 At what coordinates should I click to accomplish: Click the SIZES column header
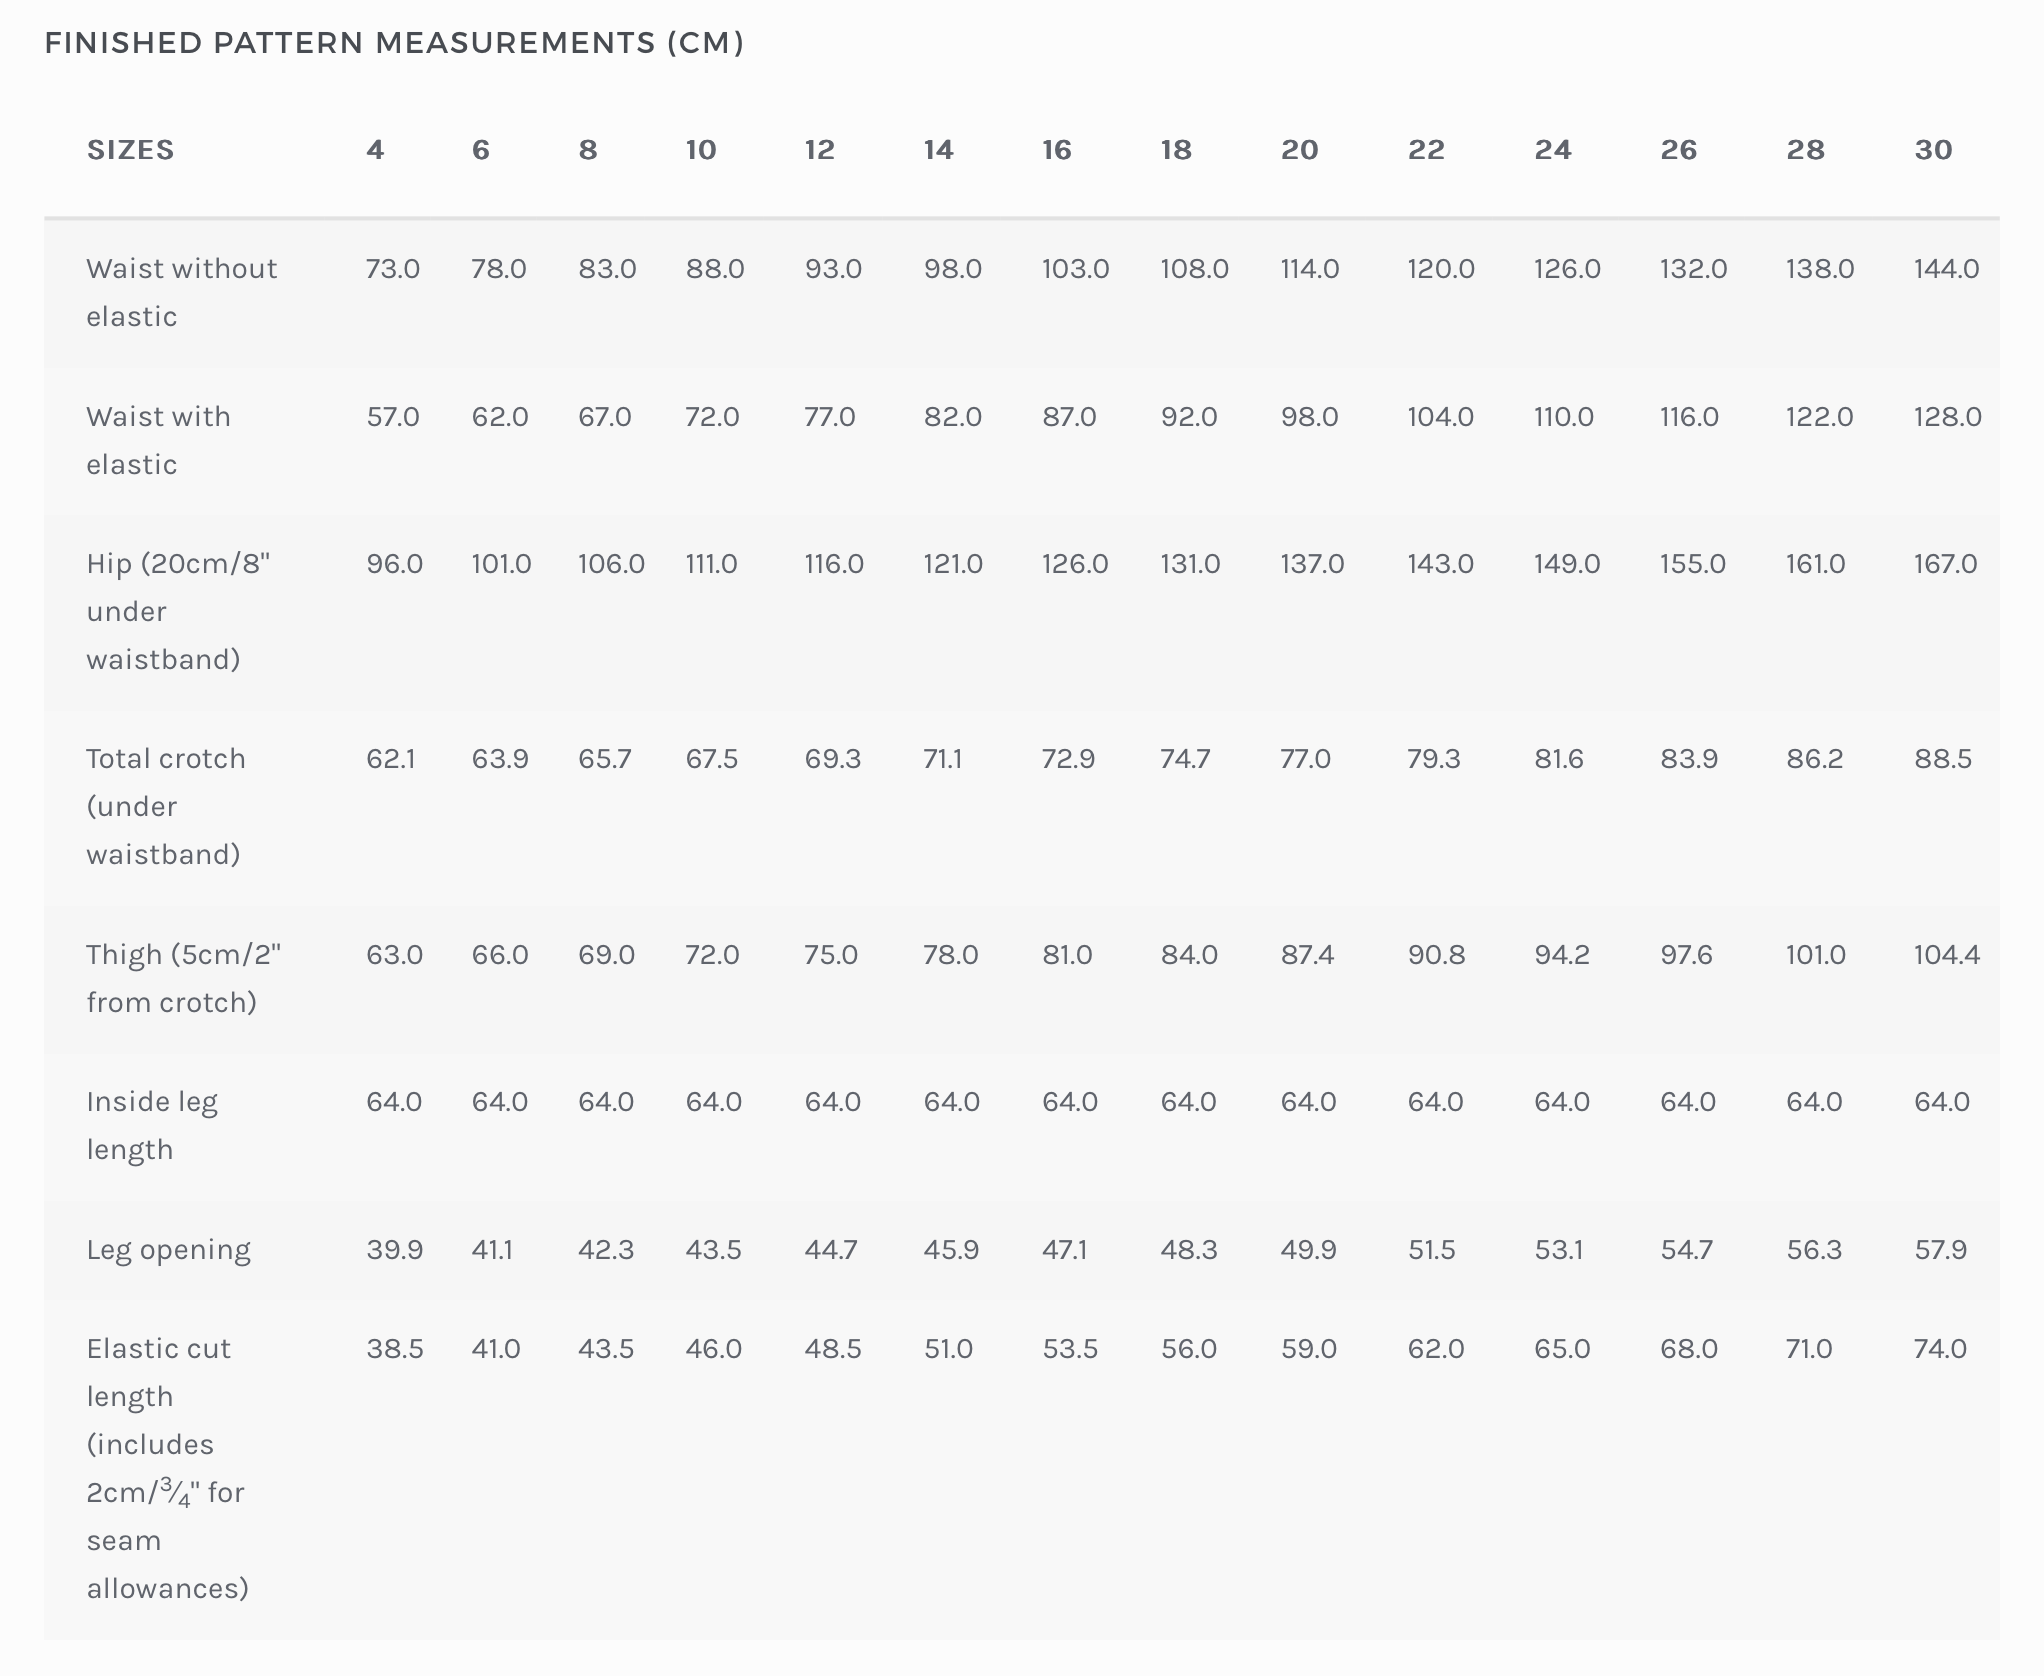(x=130, y=150)
